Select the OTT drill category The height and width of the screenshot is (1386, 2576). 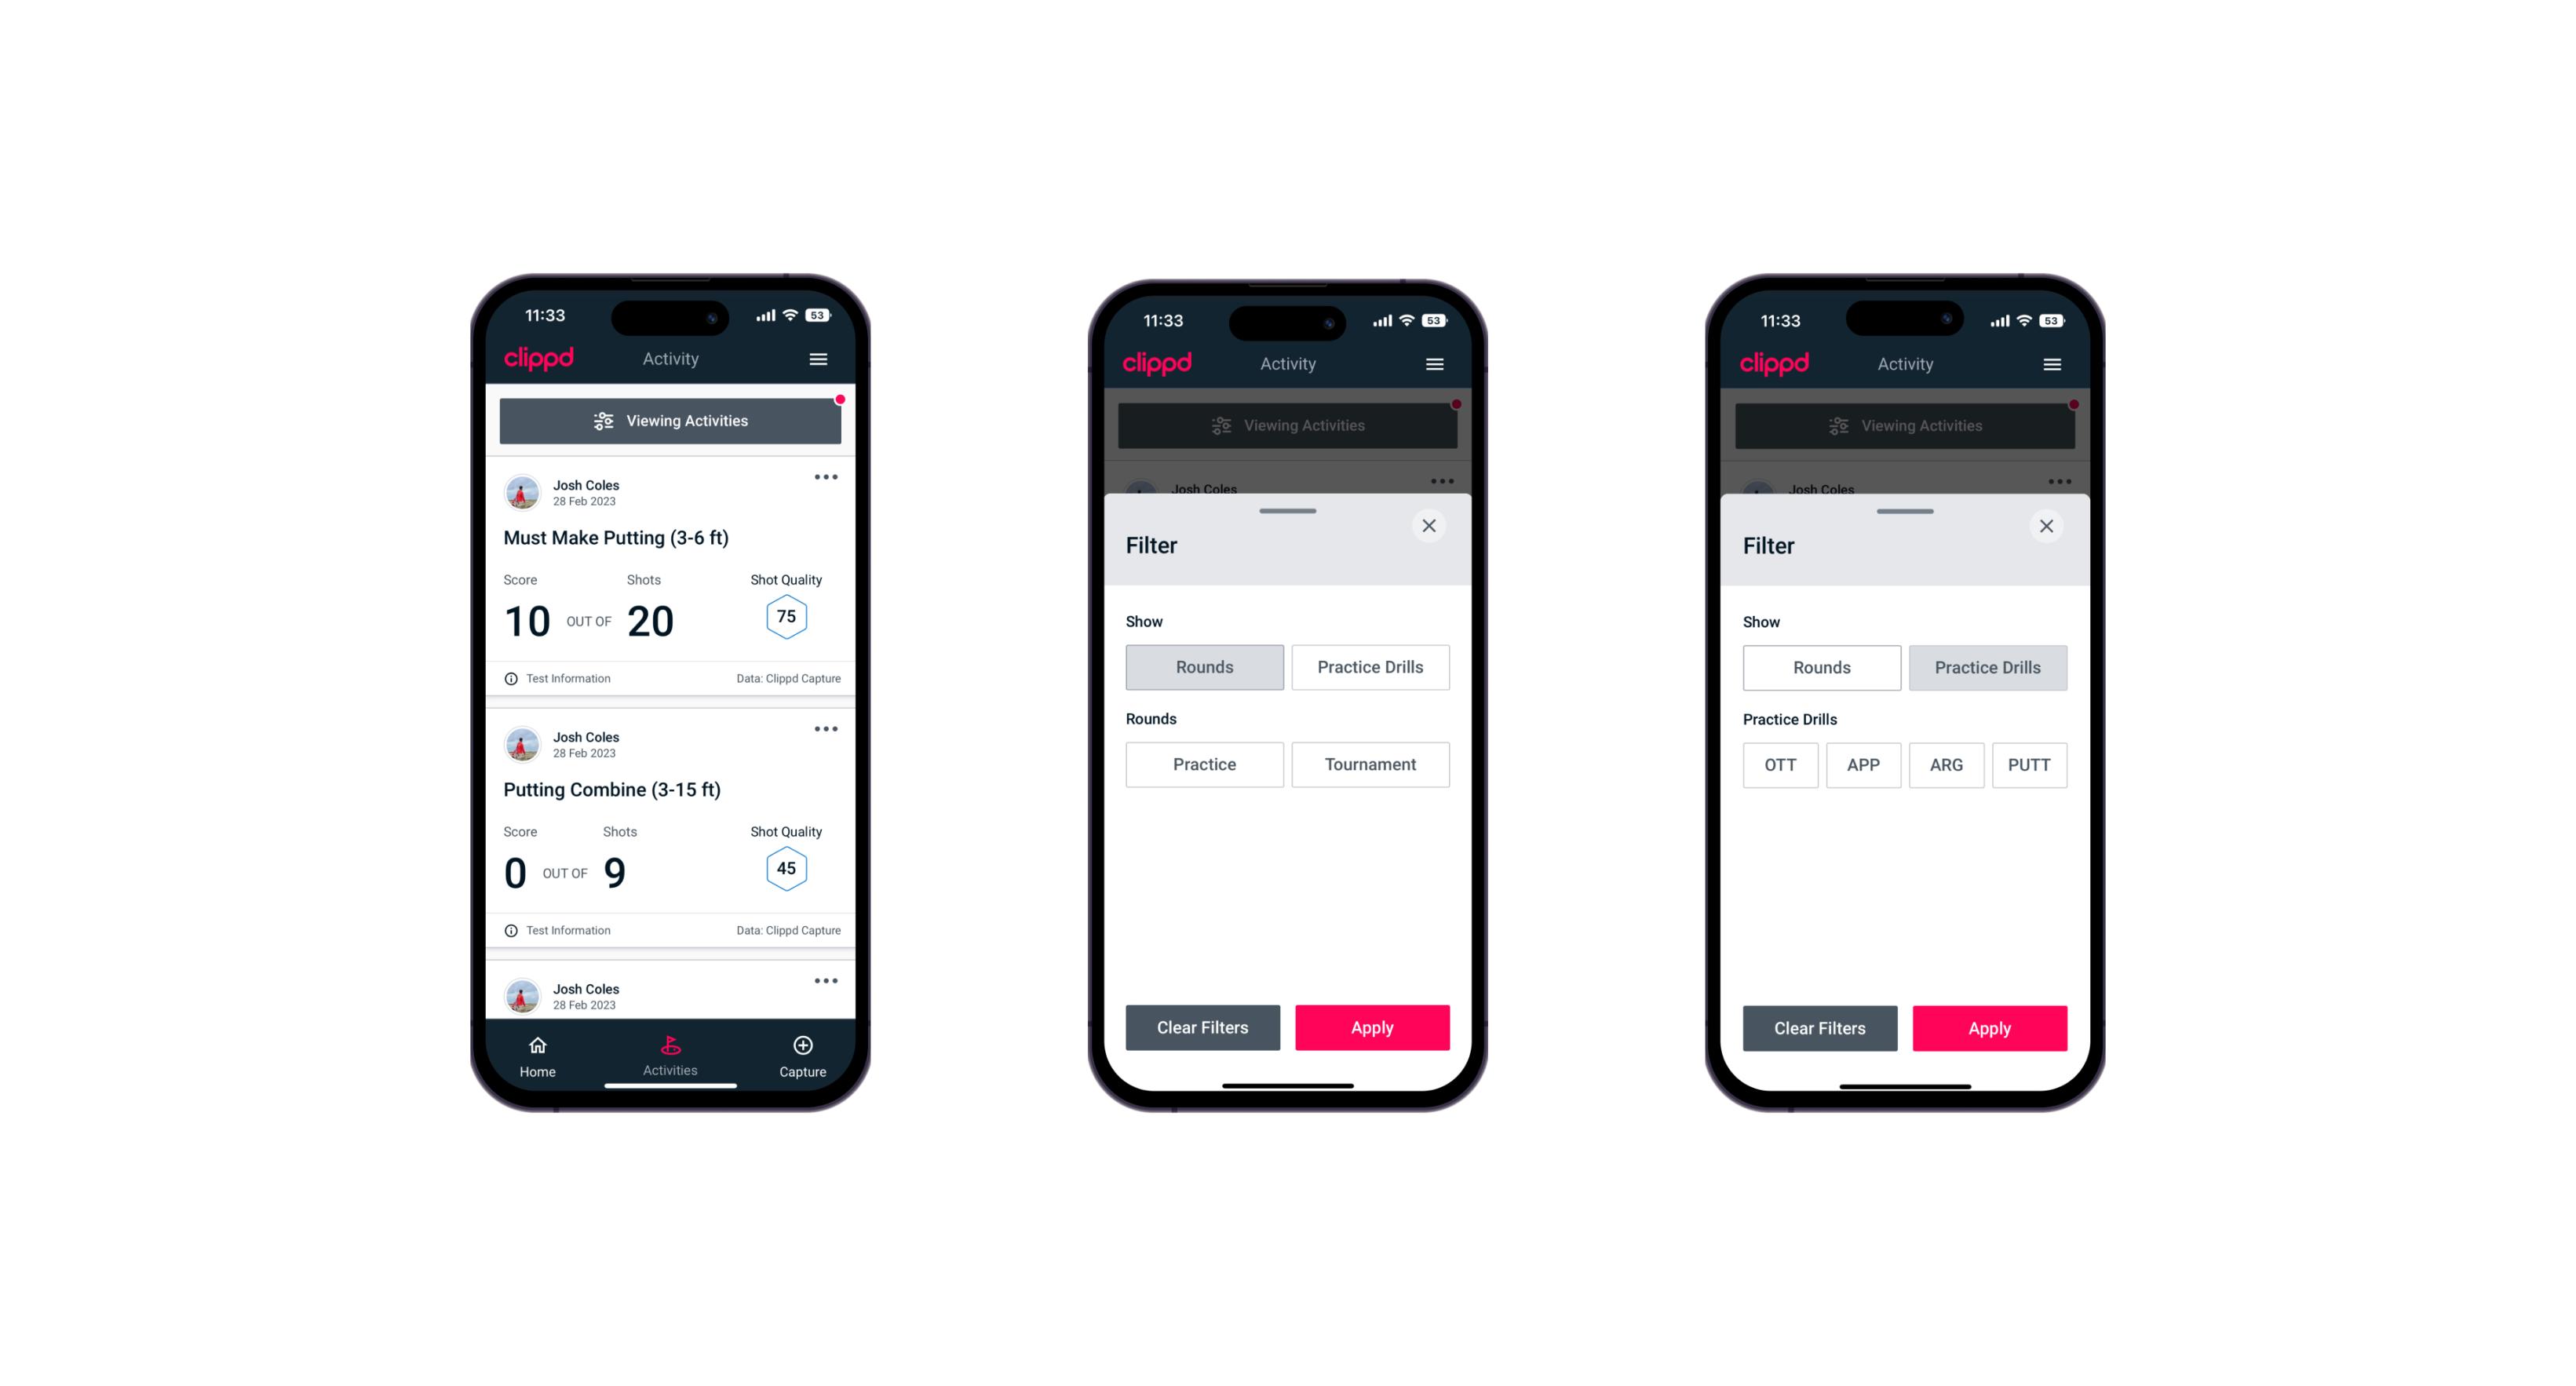coord(1780,764)
